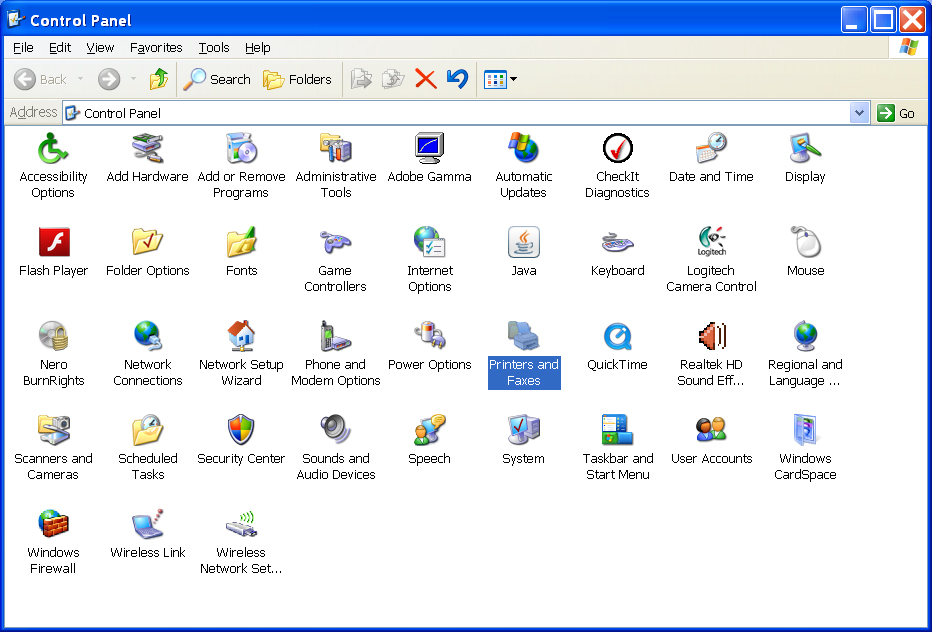Open the Tools menu
The image size is (932, 632).
pyautogui.click(x=213, y=47)
